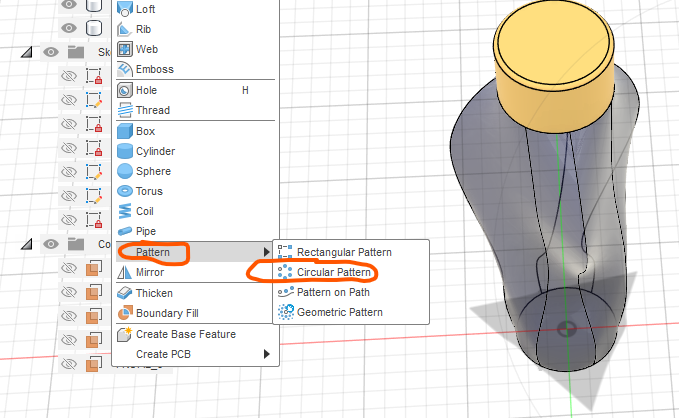679x418 pixels.
Task: Click the Coil icon
Action: pos(125,211)
